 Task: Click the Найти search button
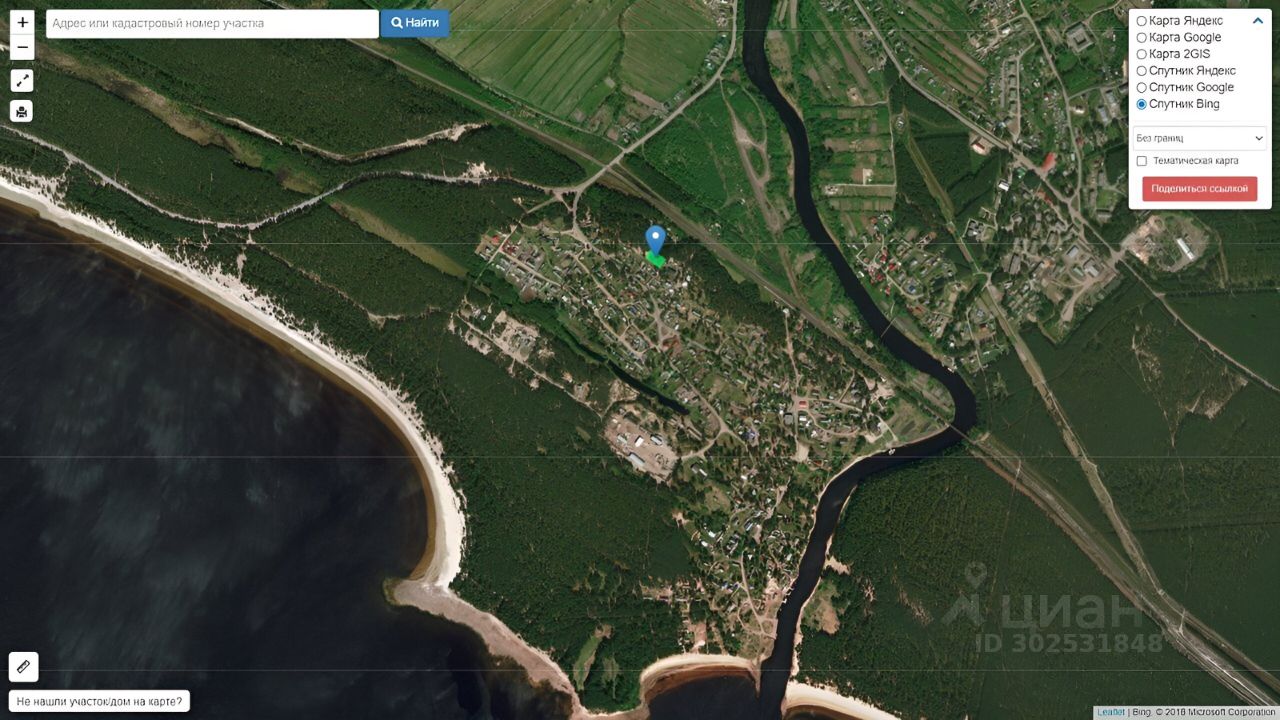click(x=415, y=23)
